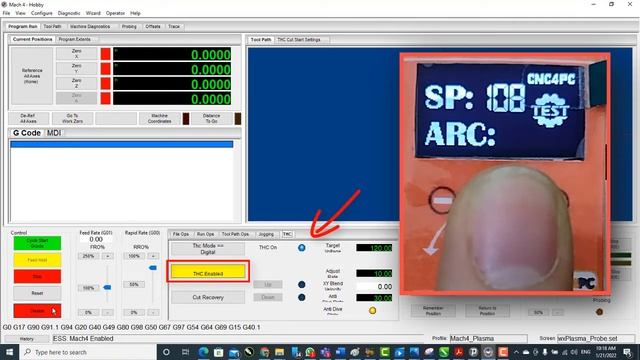Increase feed rate override with plus button
The image size is (640, 360).
[x=108, y=256]
